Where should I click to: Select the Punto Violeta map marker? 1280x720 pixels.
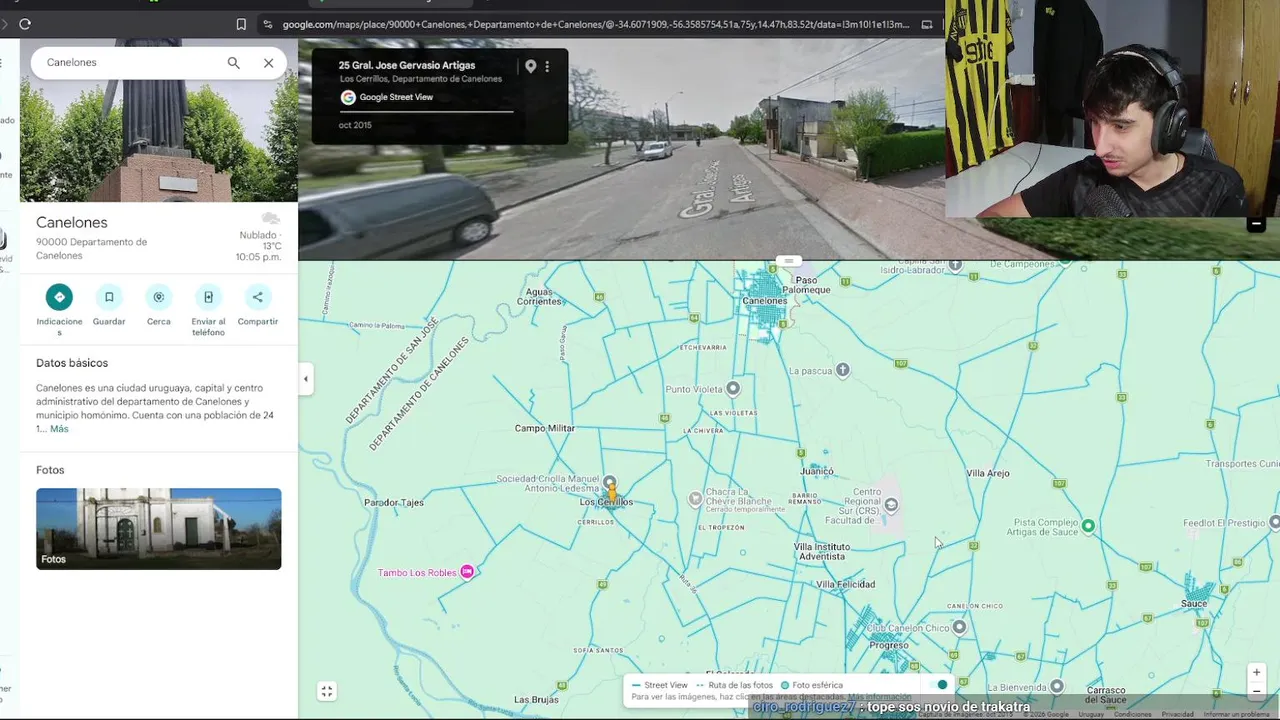pyautogui.click(x=733, y=388)
